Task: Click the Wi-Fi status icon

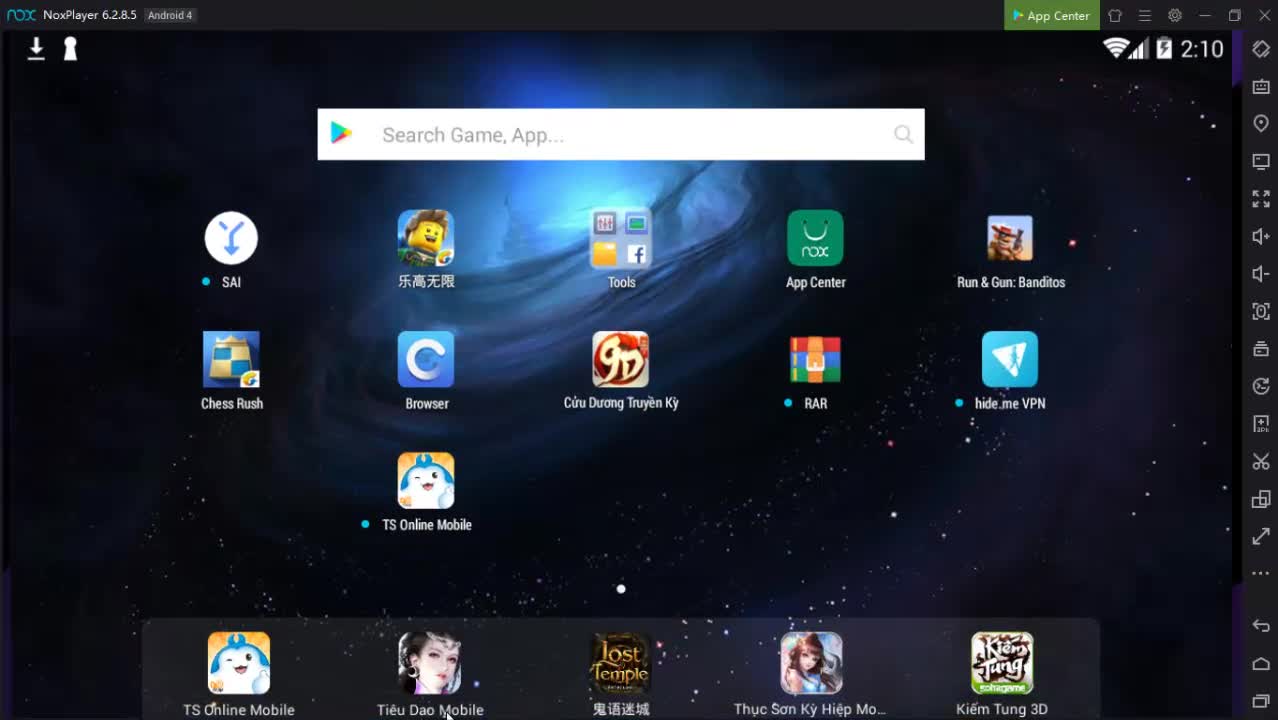Action: [x=1116, y=48]
